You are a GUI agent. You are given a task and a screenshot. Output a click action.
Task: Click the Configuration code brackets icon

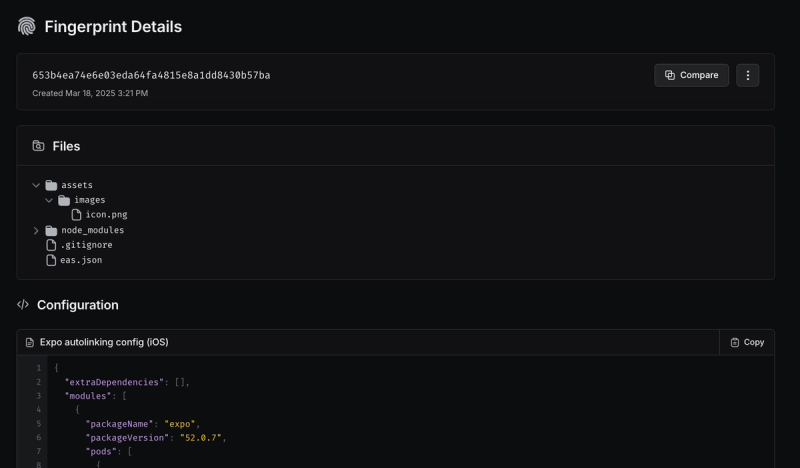(23, 305)
